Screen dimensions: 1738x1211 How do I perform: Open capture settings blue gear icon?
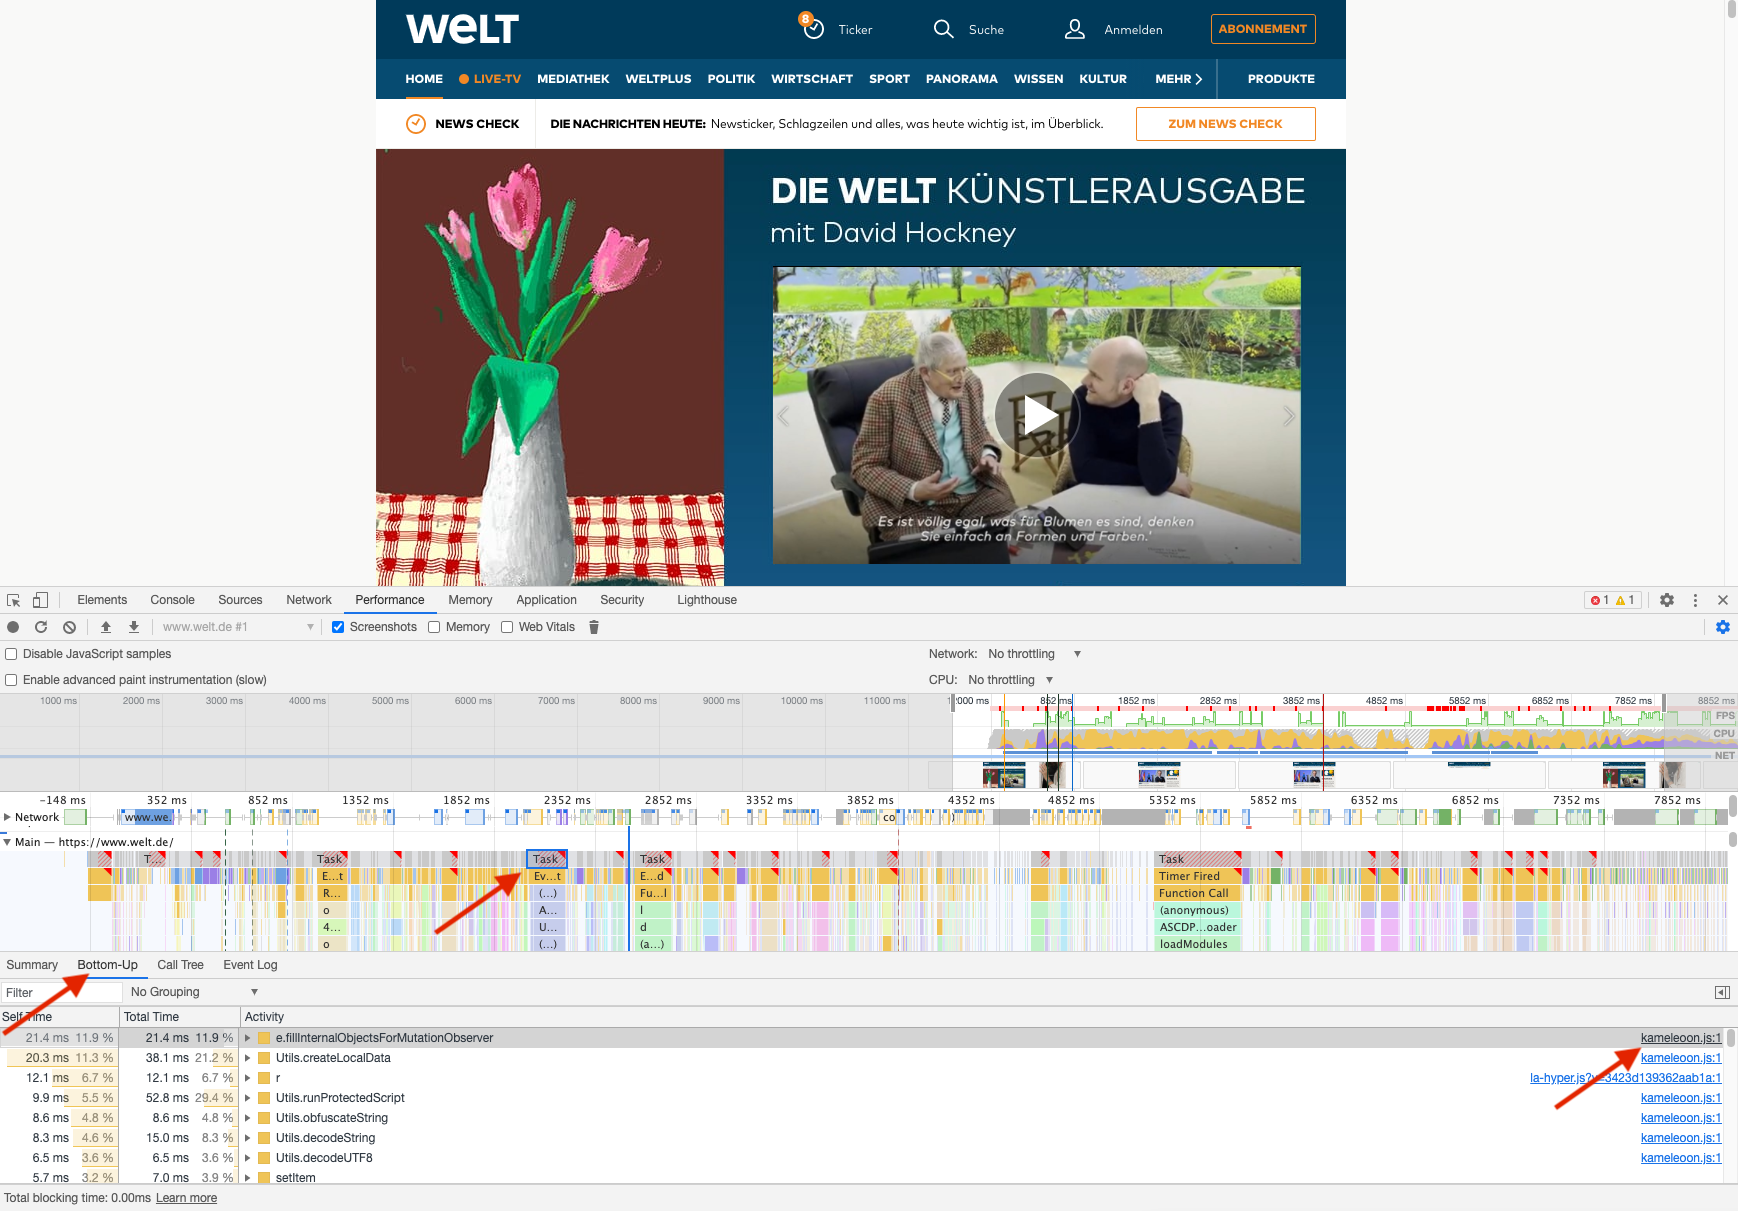(1722, 627)
